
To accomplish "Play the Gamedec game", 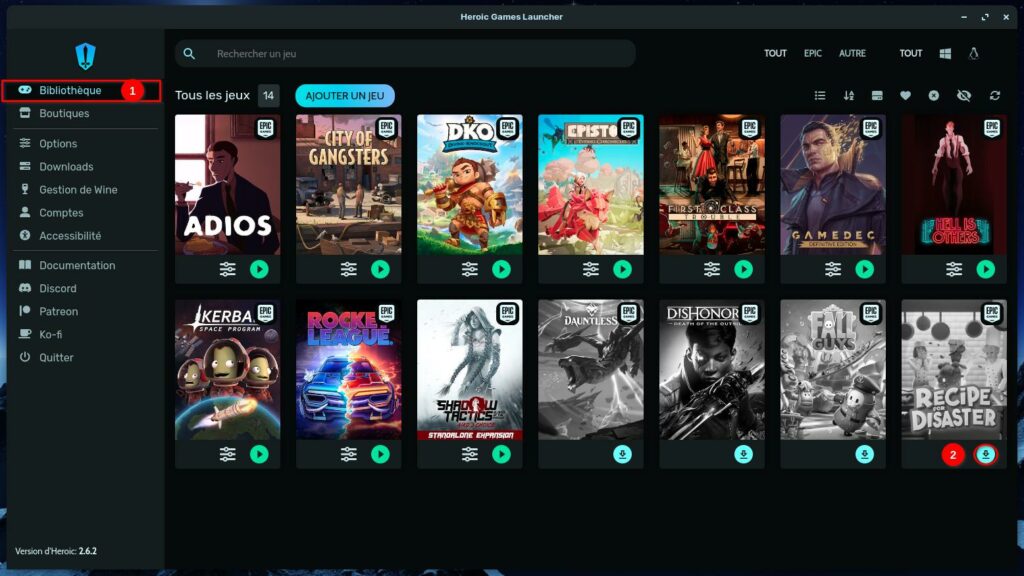I will point(865,269).
